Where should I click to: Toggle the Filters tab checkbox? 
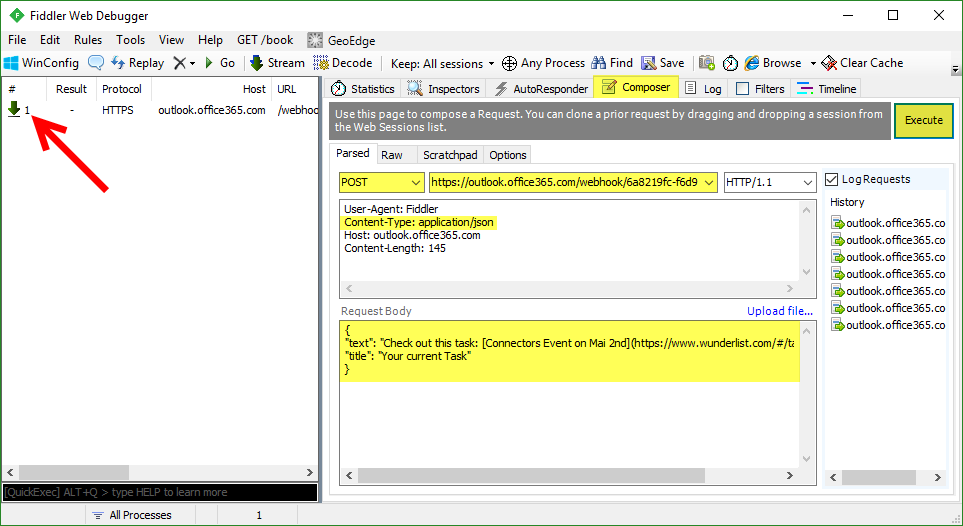pyautogui.click(x=742, y=89)
